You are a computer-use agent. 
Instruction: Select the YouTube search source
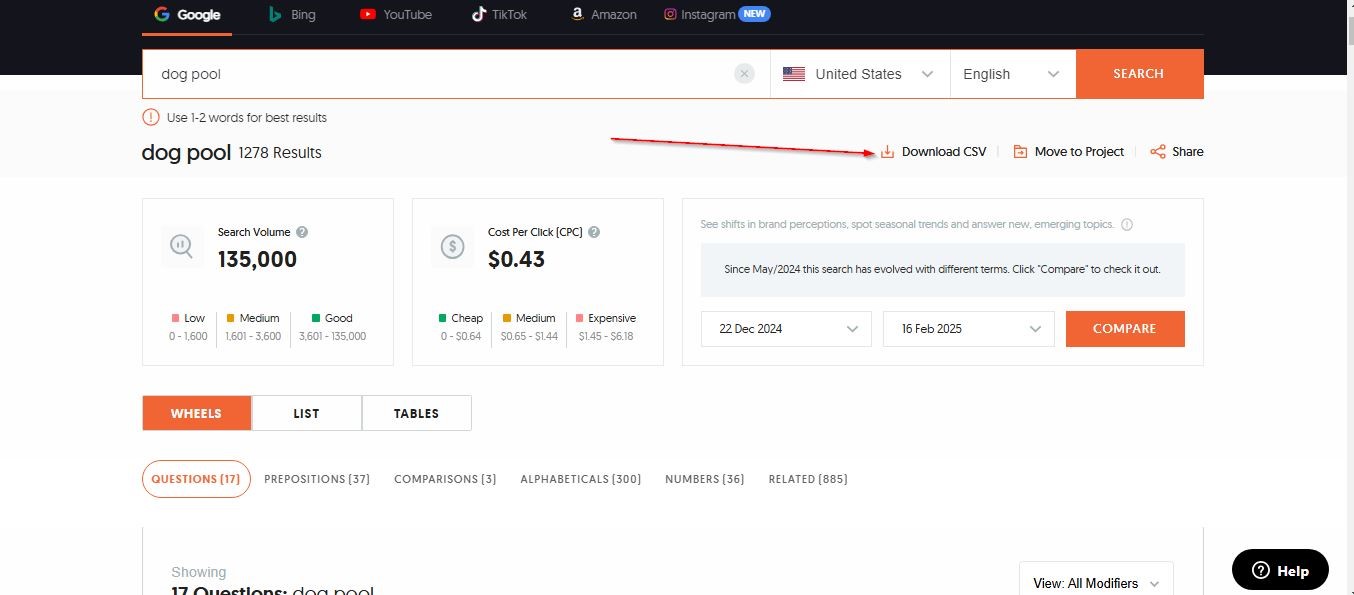pos(395,15)
